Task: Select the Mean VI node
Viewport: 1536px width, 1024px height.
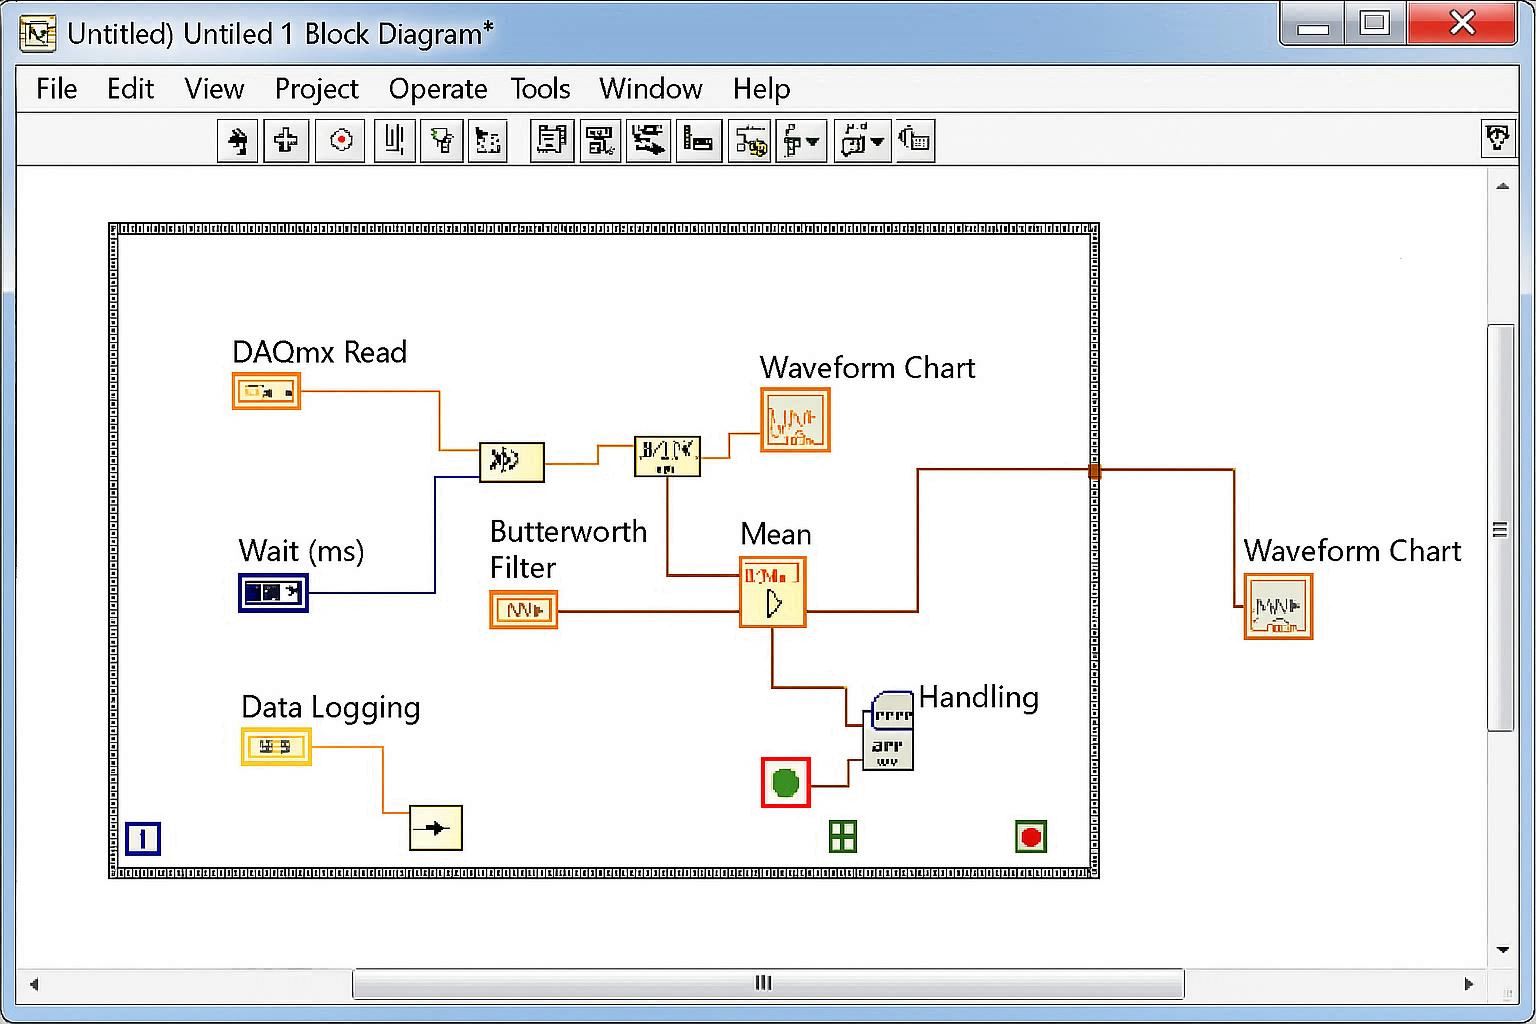Action: 772,592
